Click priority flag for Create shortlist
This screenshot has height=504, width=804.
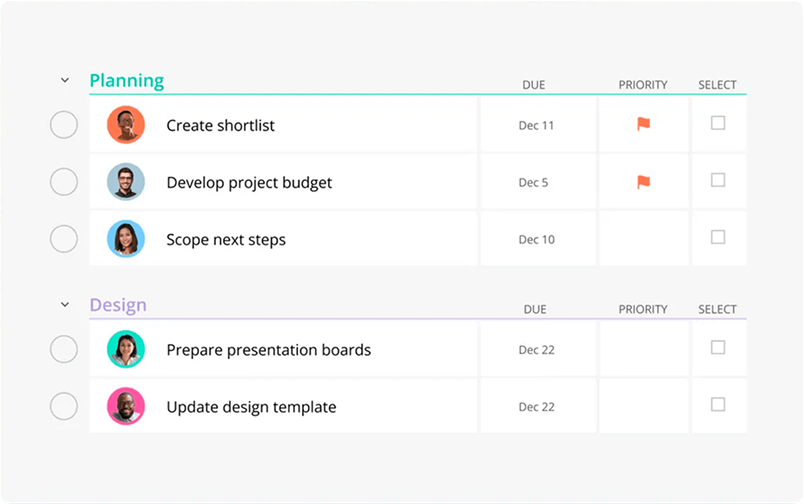coord(643,124)
